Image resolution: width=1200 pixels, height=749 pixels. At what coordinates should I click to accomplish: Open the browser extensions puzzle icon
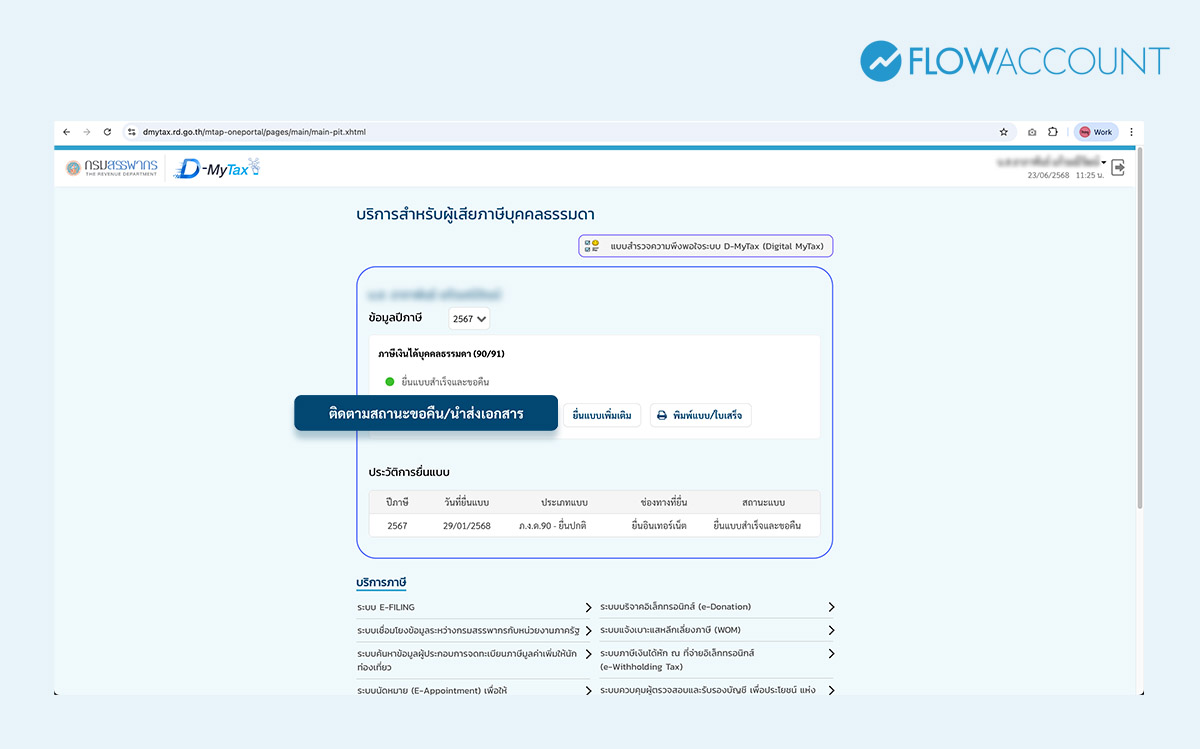pyautogui.click(x=1053, y=132)
